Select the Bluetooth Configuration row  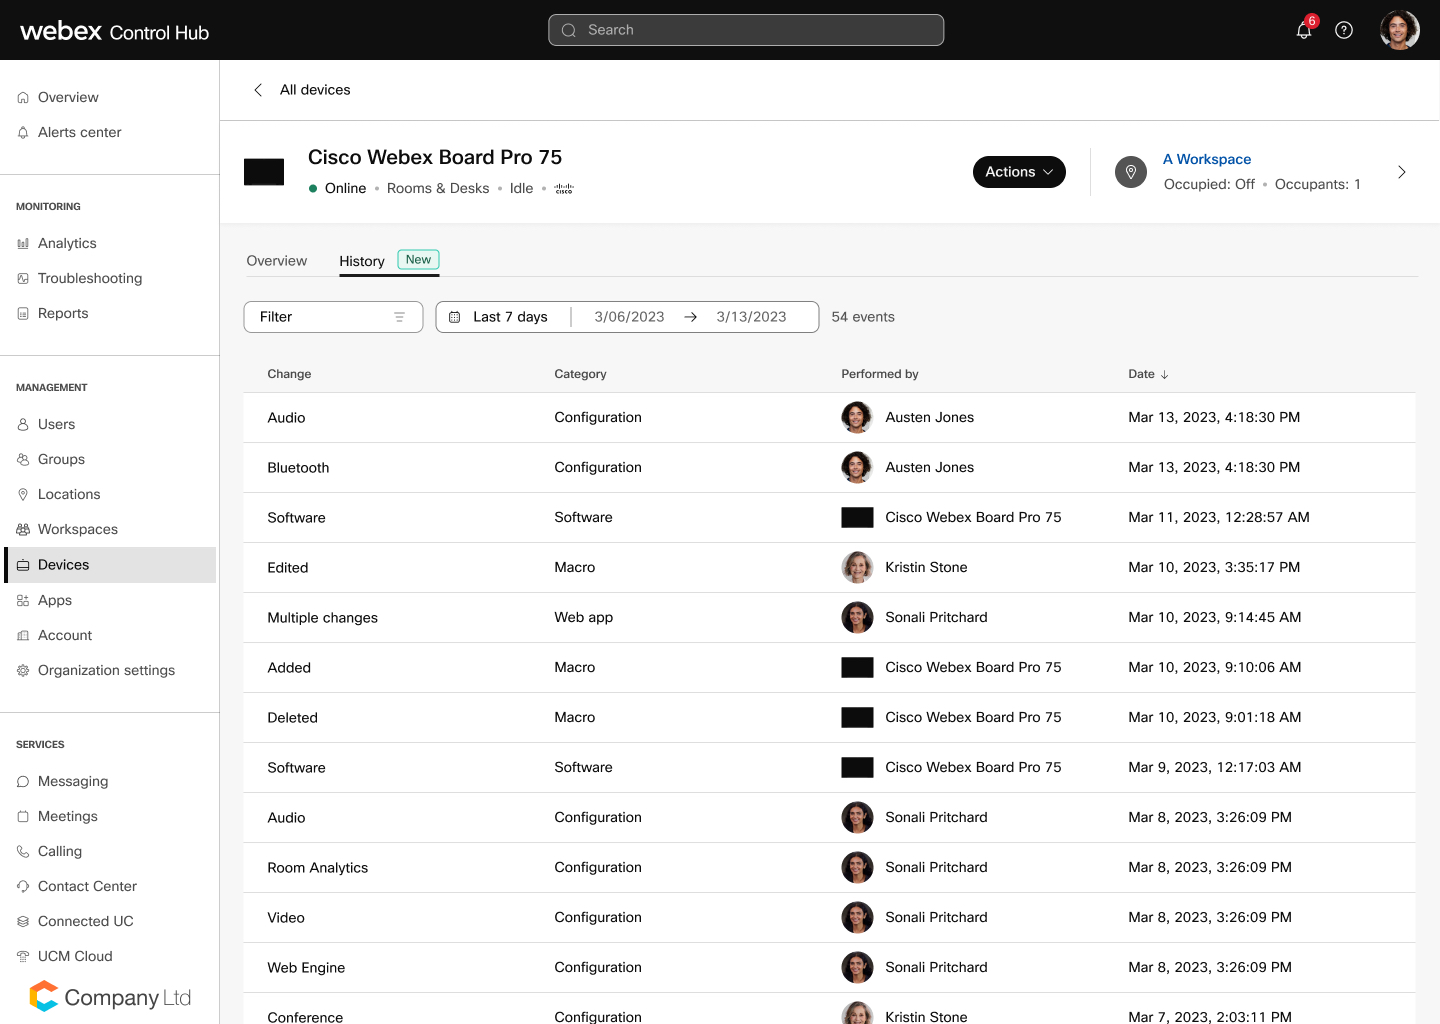tap(829, 467)
